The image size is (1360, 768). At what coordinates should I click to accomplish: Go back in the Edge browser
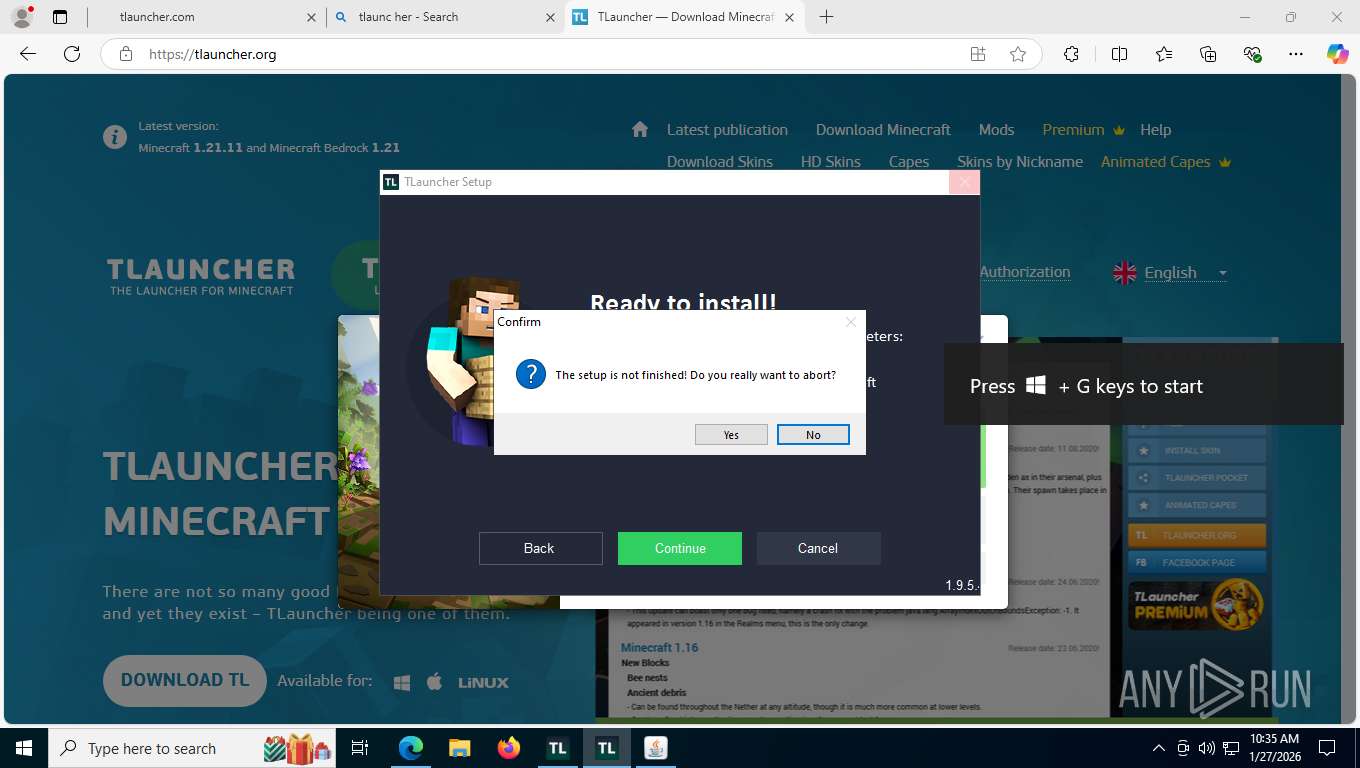coord(28,54)
